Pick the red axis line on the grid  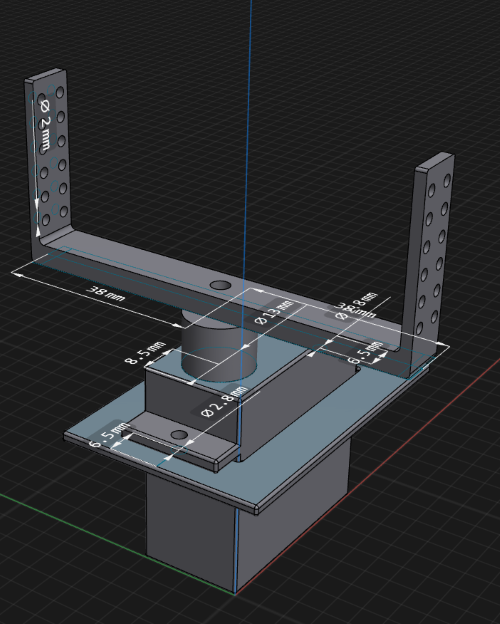tap(366, 476)
